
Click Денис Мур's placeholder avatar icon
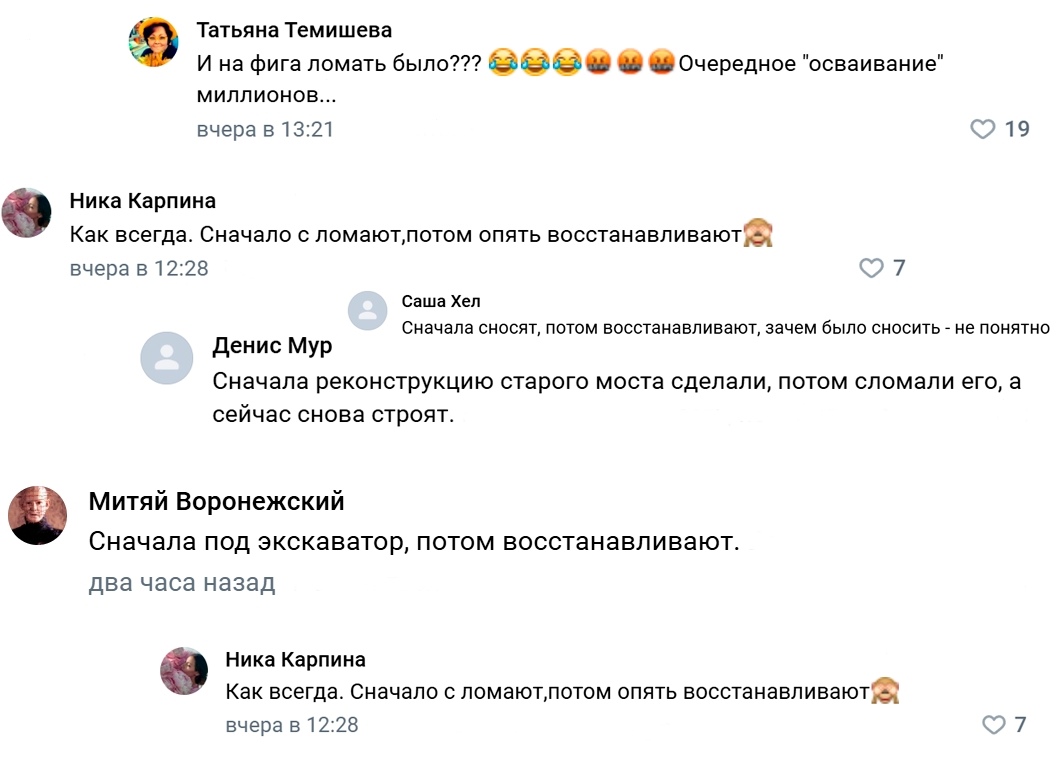(x=166, y=358)
